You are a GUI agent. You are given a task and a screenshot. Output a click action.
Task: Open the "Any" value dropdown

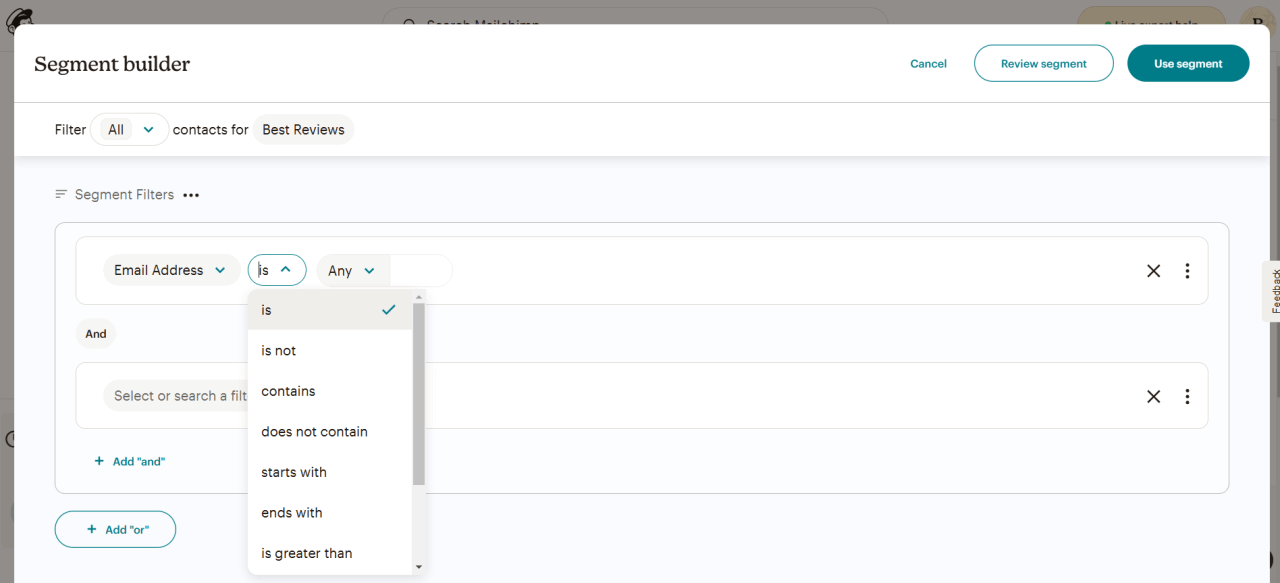352,270
